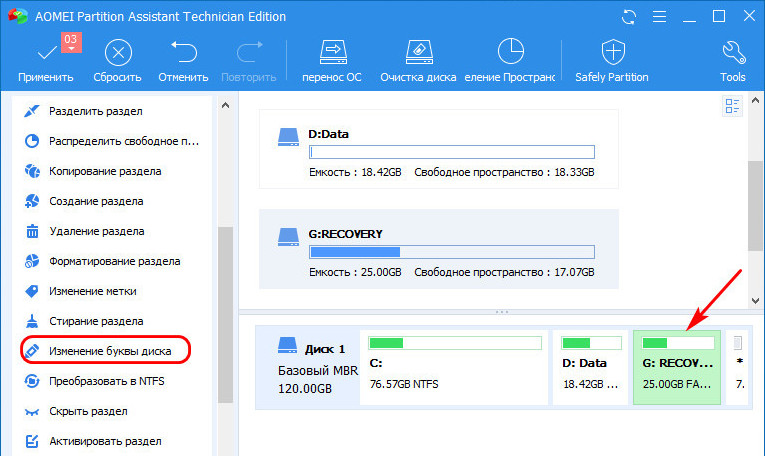Click the refresh icon in title bar
The width and height of the screenshot is (765, 456).
tap(629, 17)
